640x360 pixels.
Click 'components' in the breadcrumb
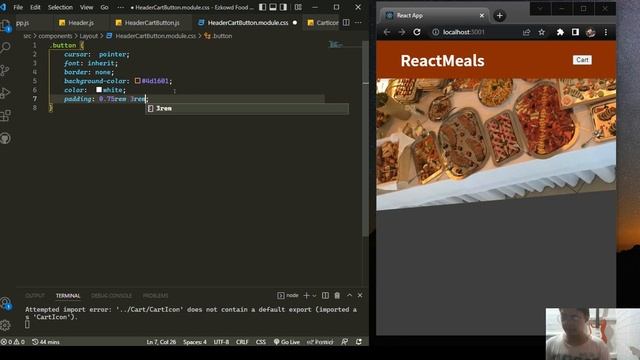[55, 36]
